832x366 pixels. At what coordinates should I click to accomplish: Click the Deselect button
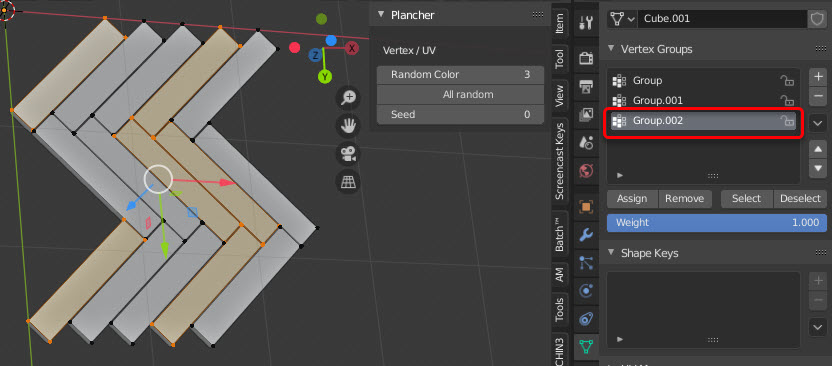(800, 198)
